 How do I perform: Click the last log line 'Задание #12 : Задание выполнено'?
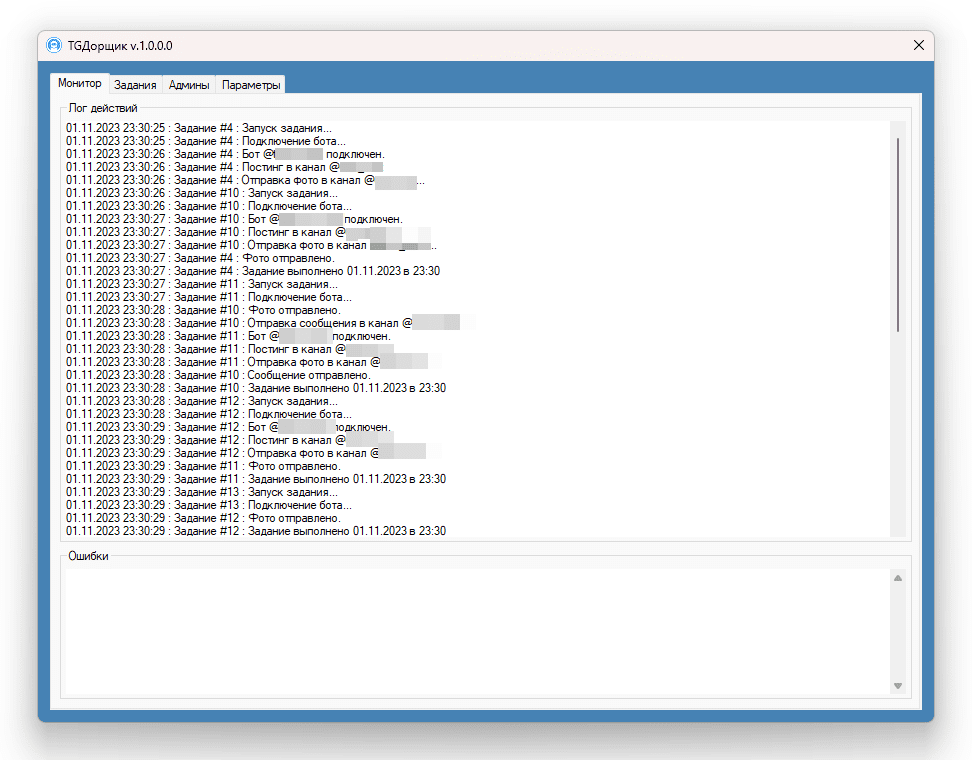256,531
